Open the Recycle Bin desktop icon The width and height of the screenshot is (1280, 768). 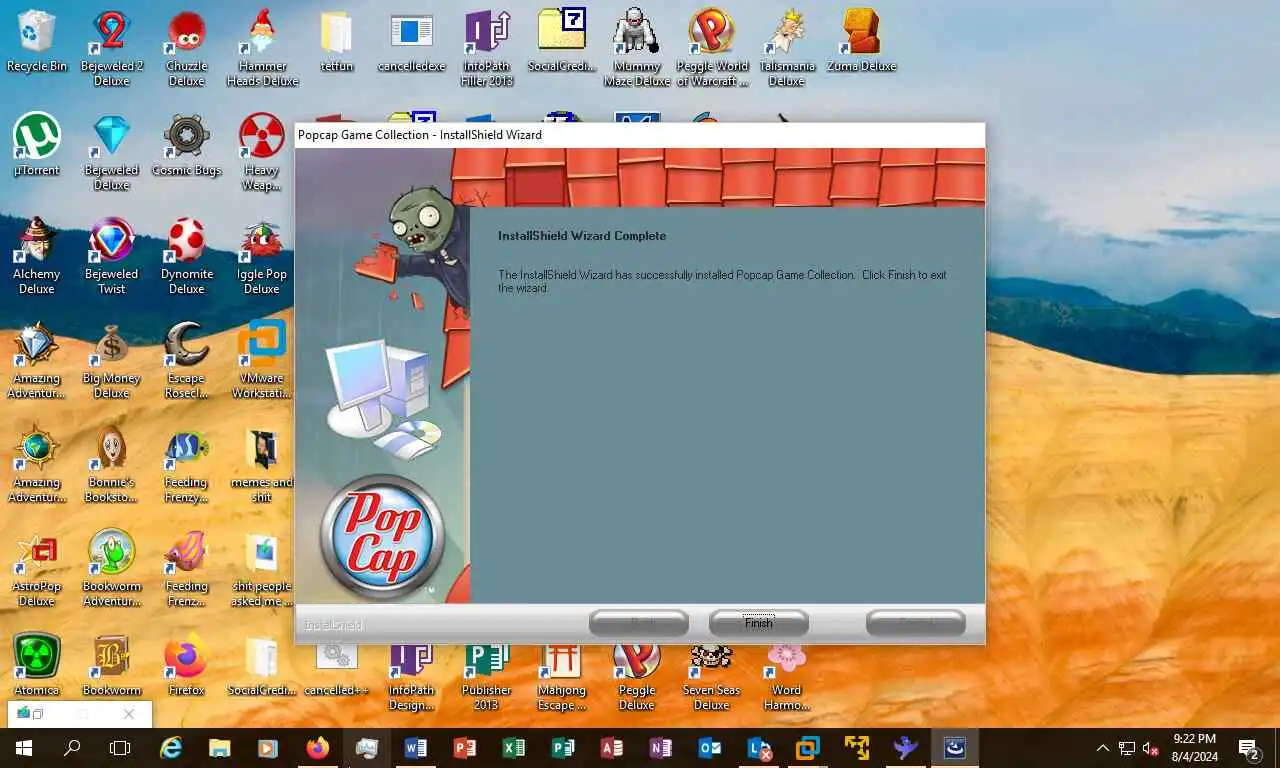pyautogui.click(x=37, y=42)
